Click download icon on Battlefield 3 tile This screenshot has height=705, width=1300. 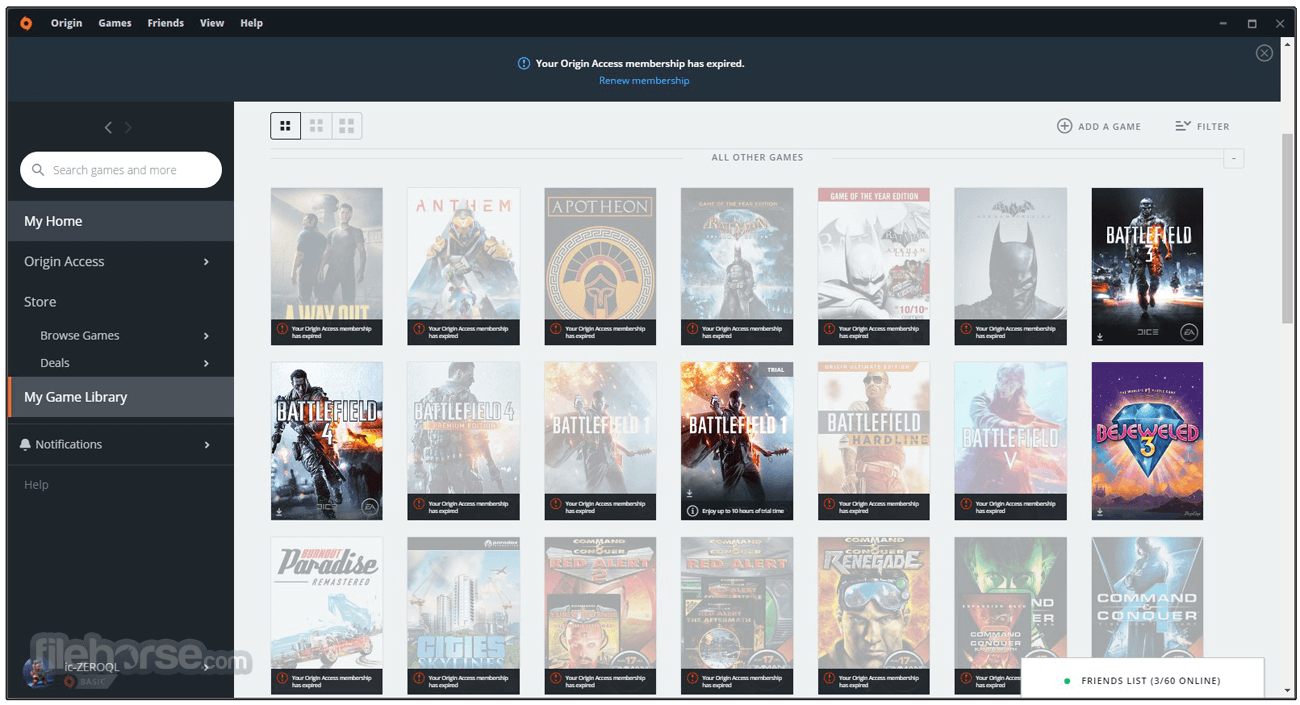(x=1100, y=337)
